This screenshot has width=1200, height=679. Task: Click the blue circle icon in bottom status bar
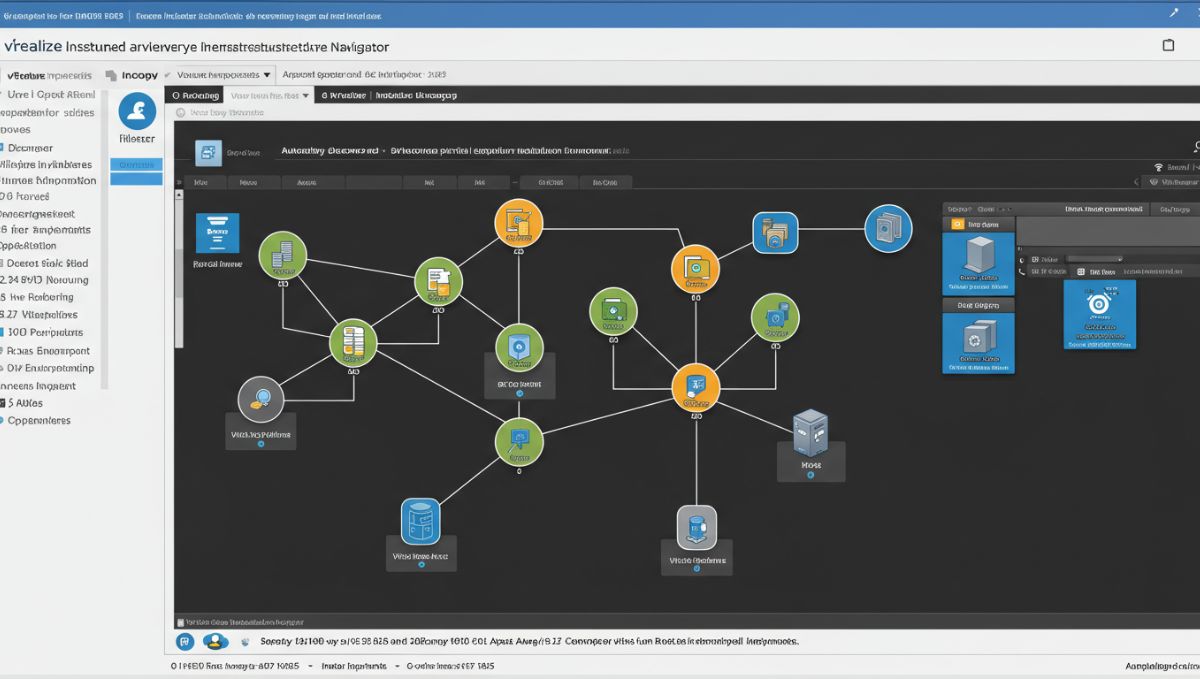(185, 642)
